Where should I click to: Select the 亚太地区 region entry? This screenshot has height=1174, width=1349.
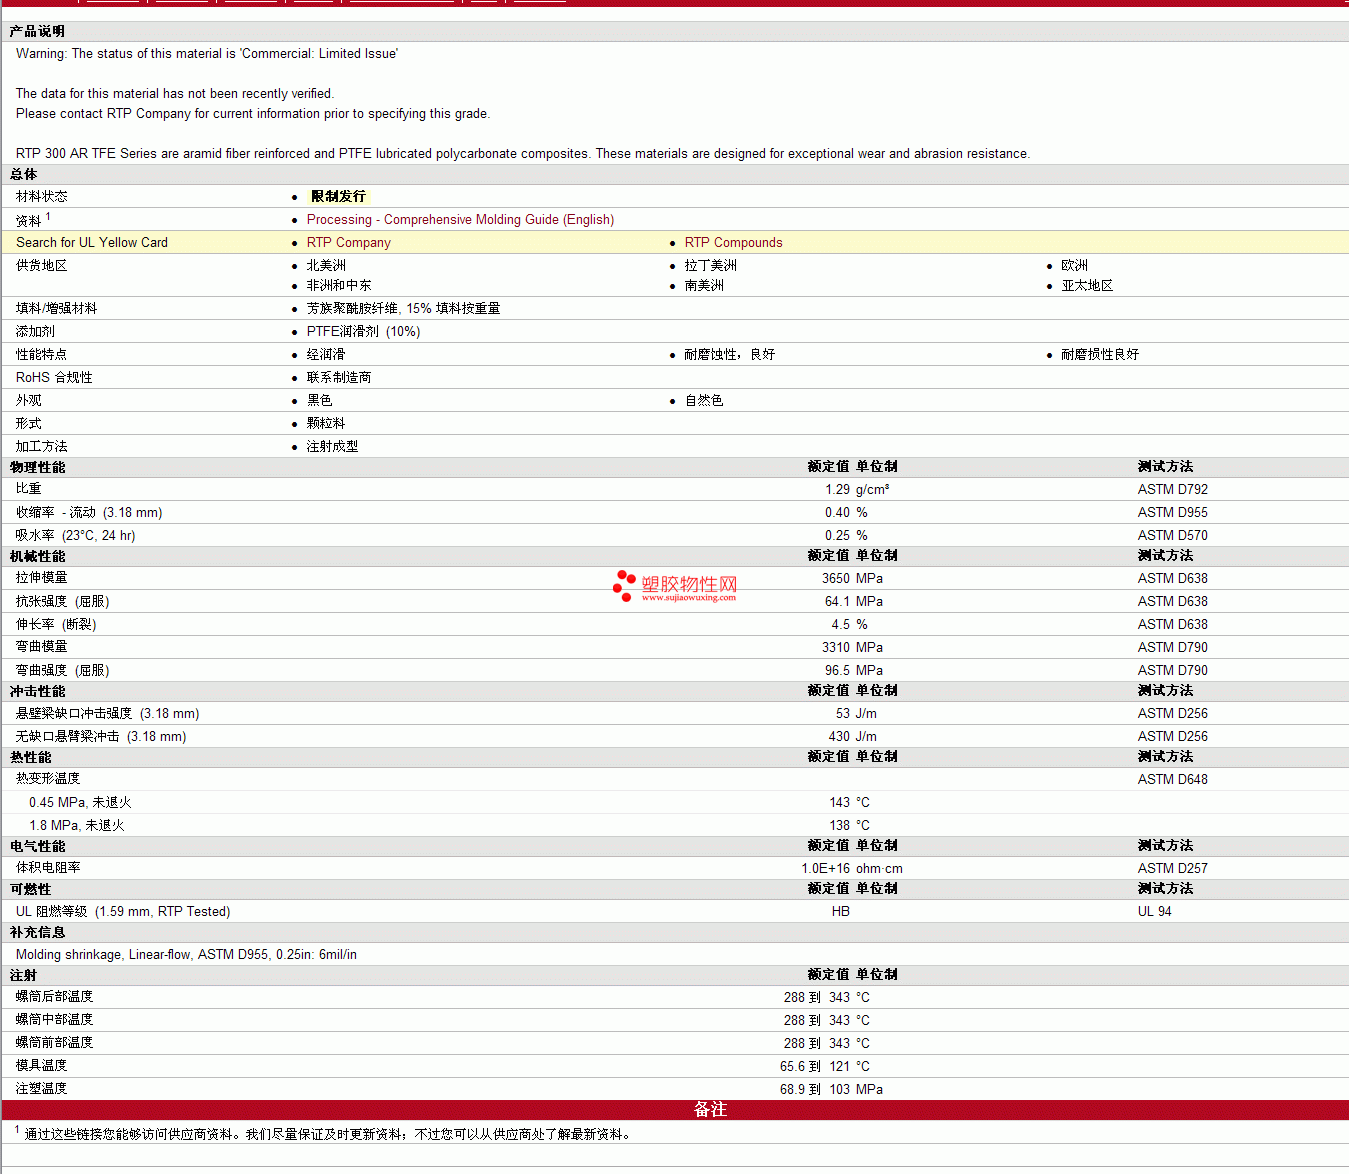[1087, 285]
